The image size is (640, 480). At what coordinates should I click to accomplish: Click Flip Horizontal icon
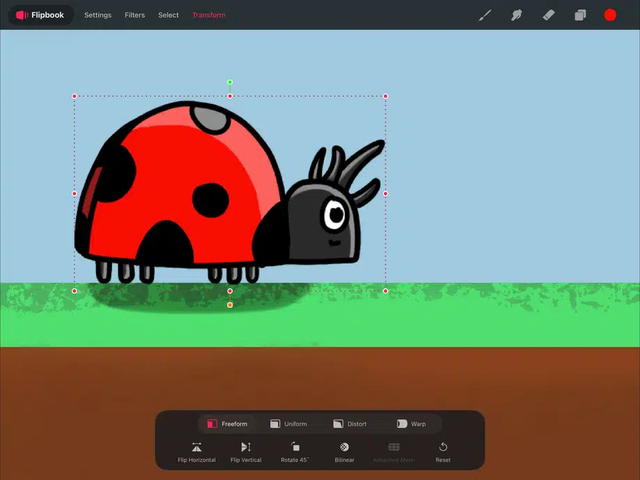coord(196,448)
